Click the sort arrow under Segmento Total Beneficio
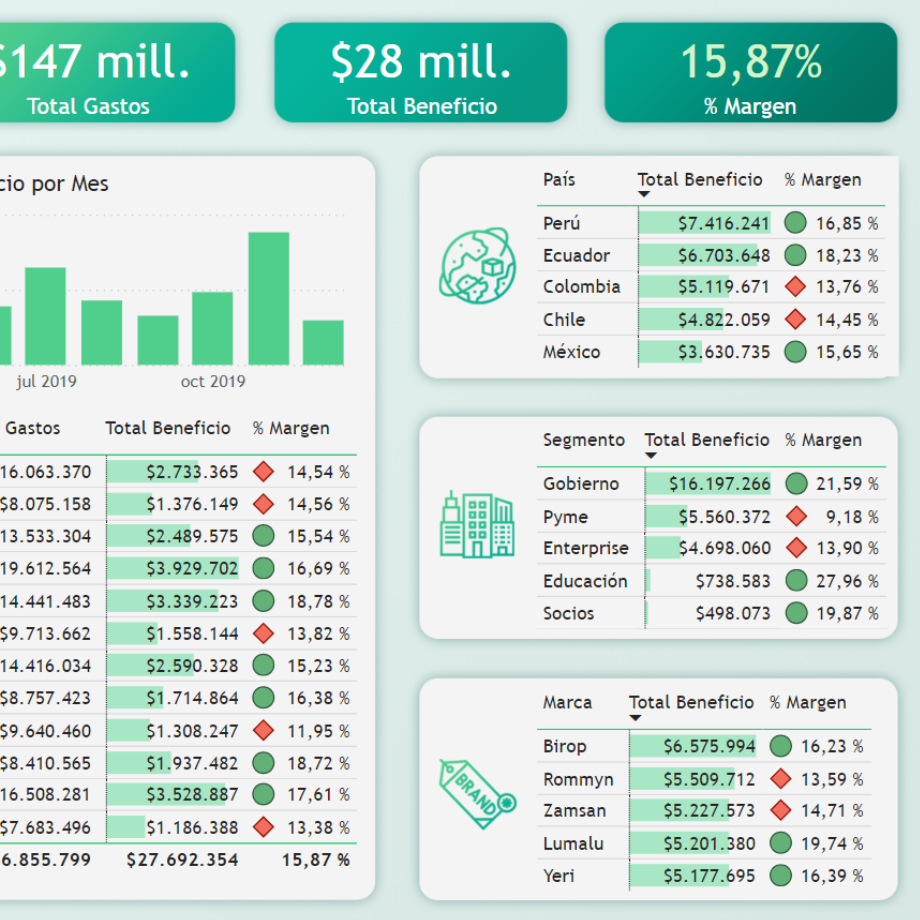This screenshot has height=920, width=920. [651, 455]
